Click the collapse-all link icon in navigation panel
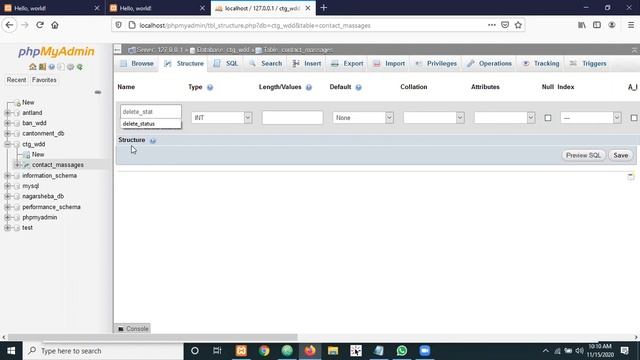Screen dimensions: 640x360 [98, 92]
